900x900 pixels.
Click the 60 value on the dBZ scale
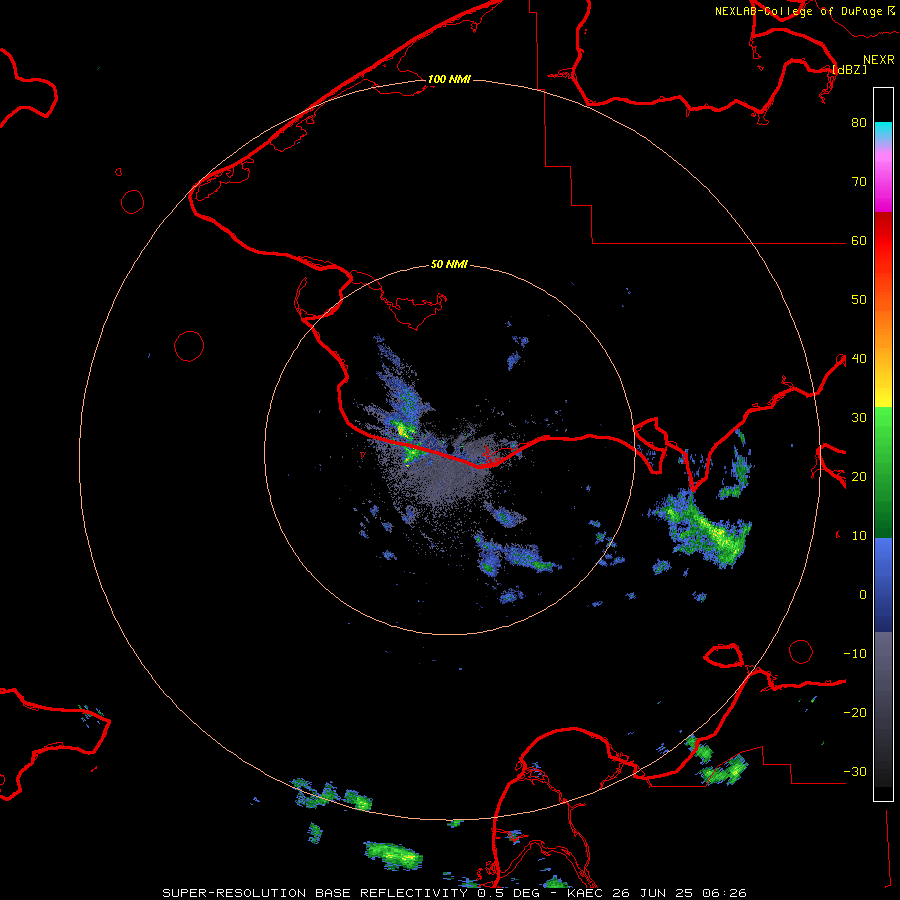click(x=859, y=241)
